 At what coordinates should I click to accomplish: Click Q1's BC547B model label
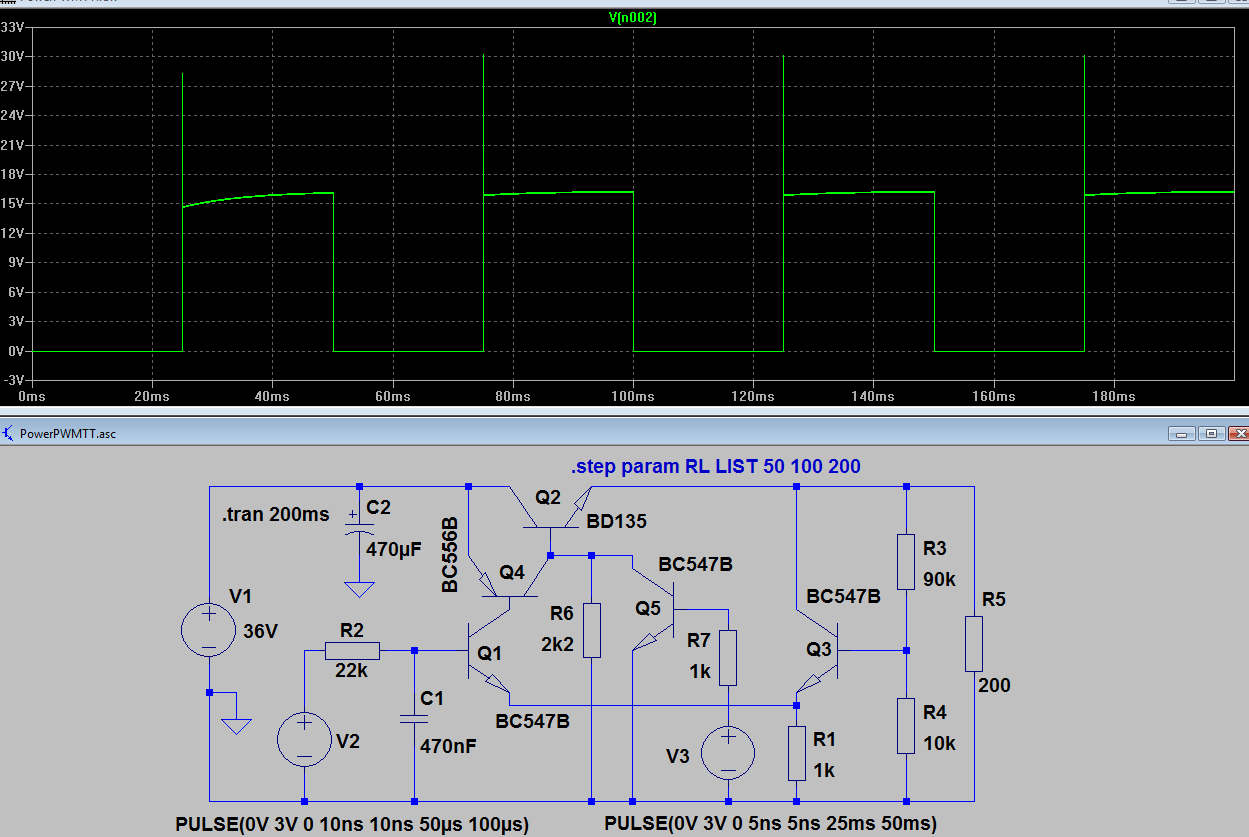pyautogui.click(x=532, y=720)
